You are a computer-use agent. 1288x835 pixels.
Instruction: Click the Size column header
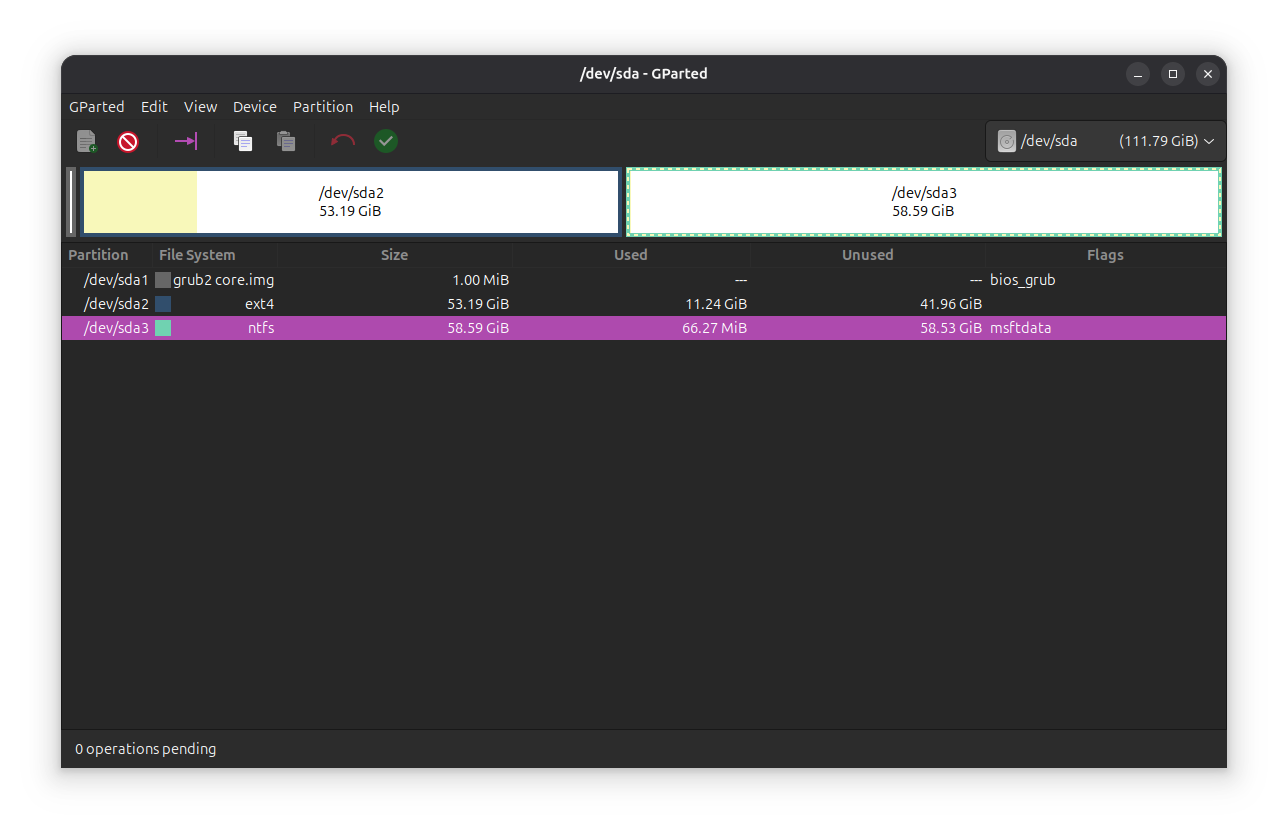[394, 255]
